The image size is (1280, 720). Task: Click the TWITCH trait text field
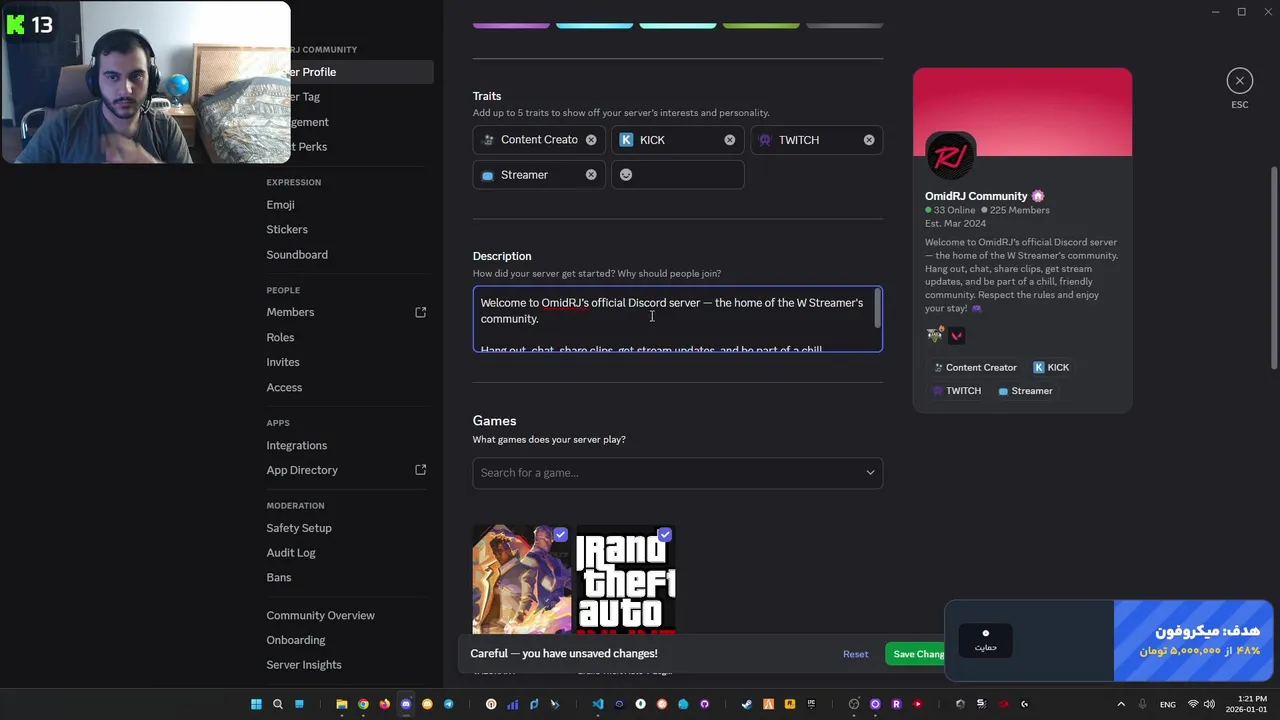[817, 140]
